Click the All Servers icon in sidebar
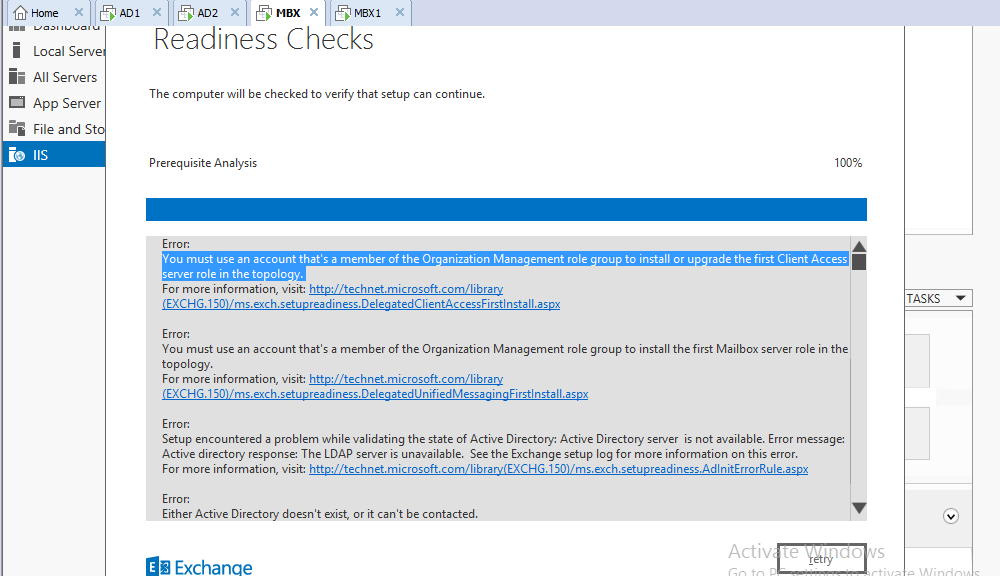This screenshot has height=576, width=1000. click(x=17, y=77)
